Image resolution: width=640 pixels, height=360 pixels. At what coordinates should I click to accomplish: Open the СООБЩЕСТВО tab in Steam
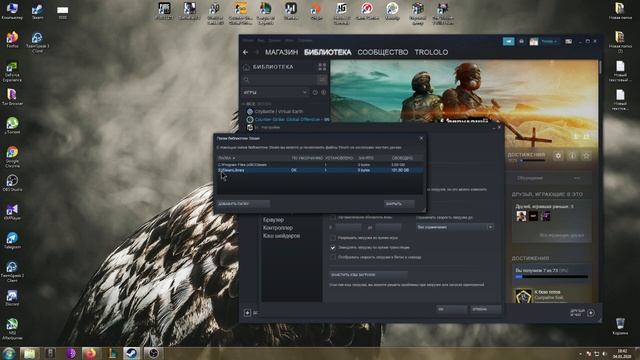coord(382,52)
